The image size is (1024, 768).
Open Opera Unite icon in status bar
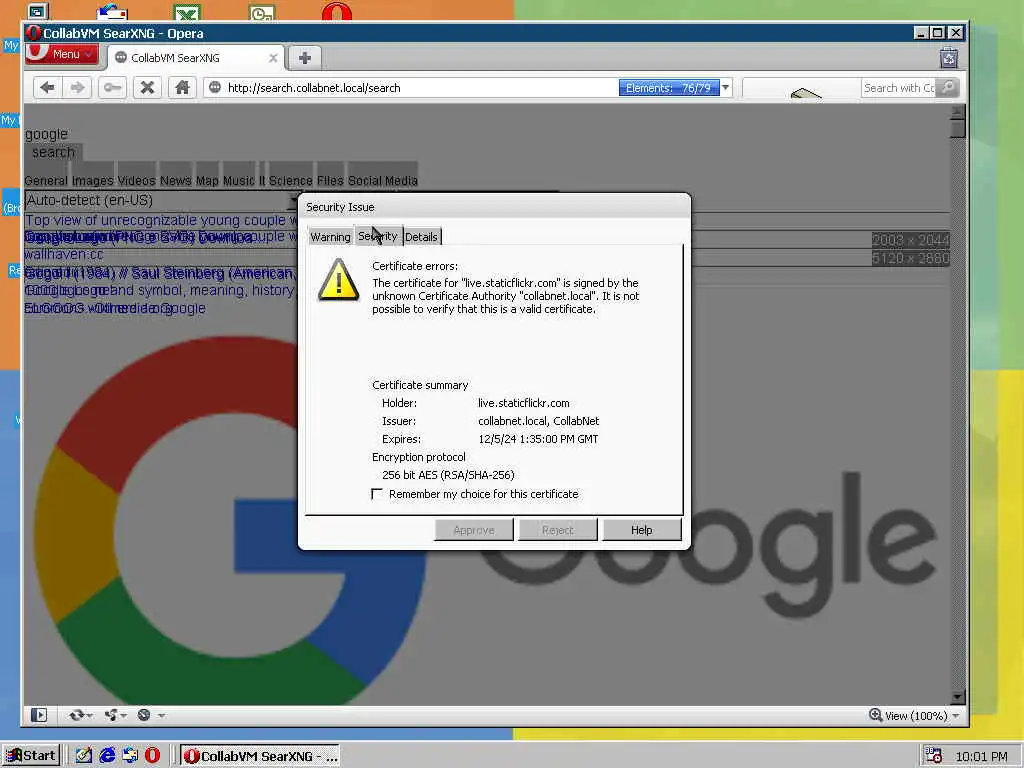[111, 715]
